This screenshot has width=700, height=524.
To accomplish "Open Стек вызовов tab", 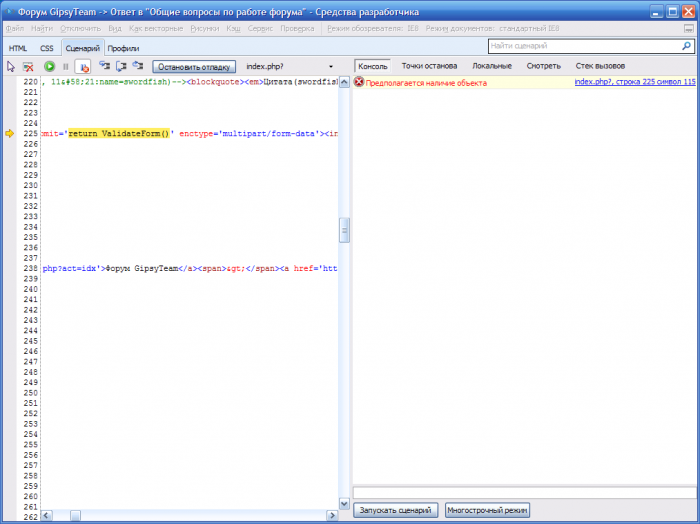I will (600, 66).
